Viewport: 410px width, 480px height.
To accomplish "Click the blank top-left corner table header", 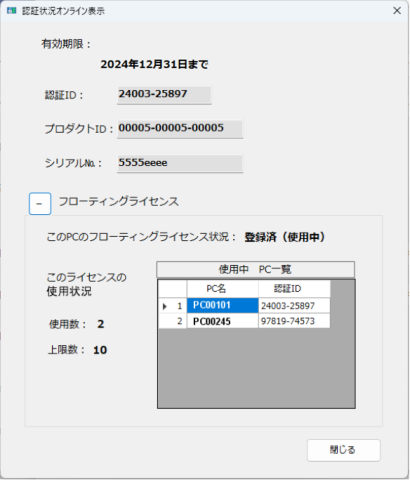I will tap(173, 289).
